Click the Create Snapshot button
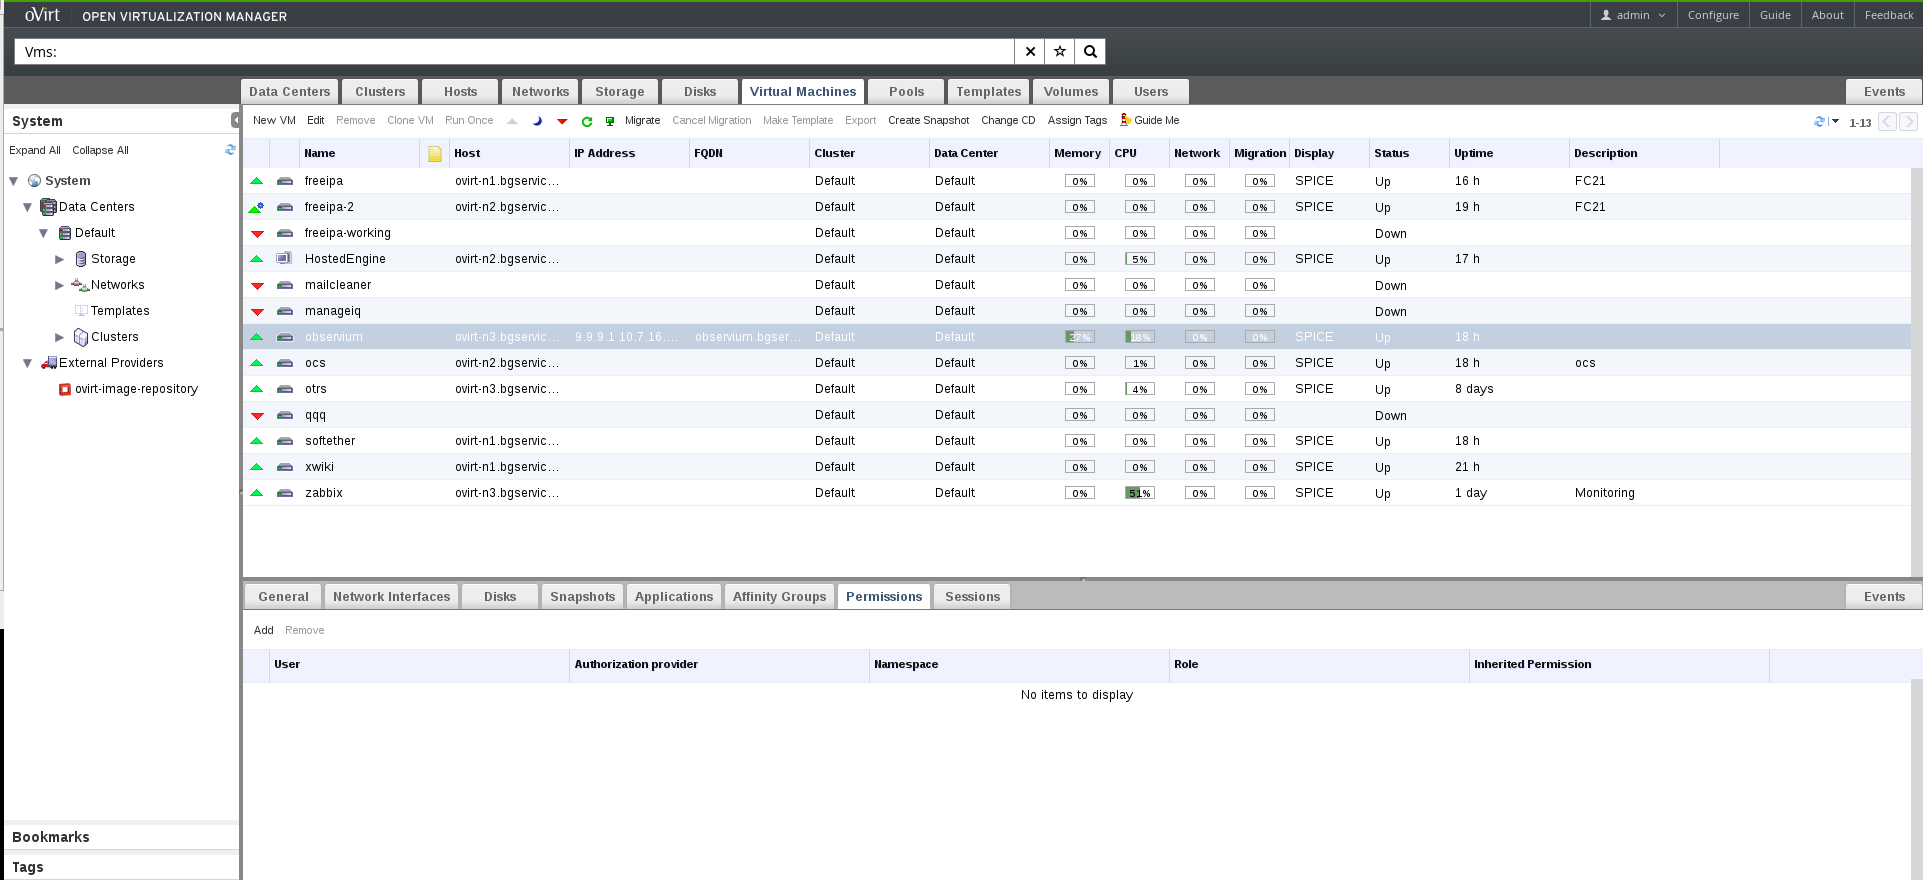The width and height of the screenshot is (1923, 880). [x=928, y=120]
